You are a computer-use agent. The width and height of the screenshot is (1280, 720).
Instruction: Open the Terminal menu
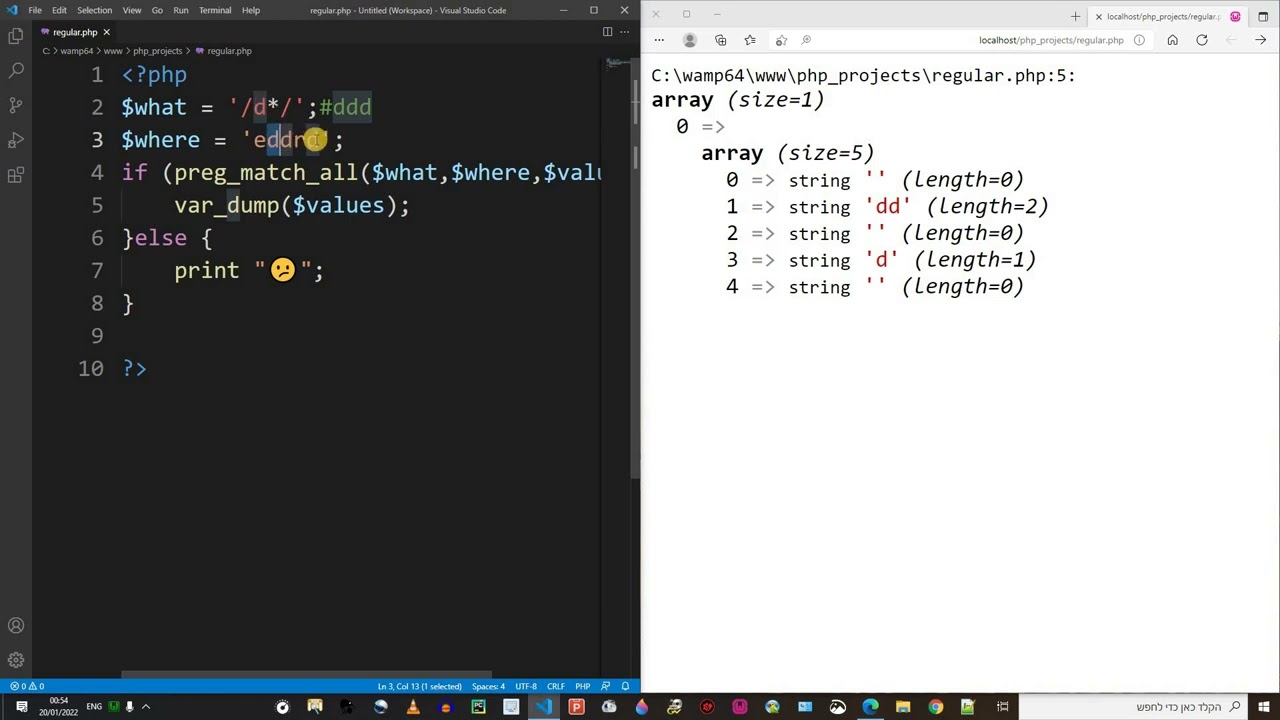click(x=215, y=10)
